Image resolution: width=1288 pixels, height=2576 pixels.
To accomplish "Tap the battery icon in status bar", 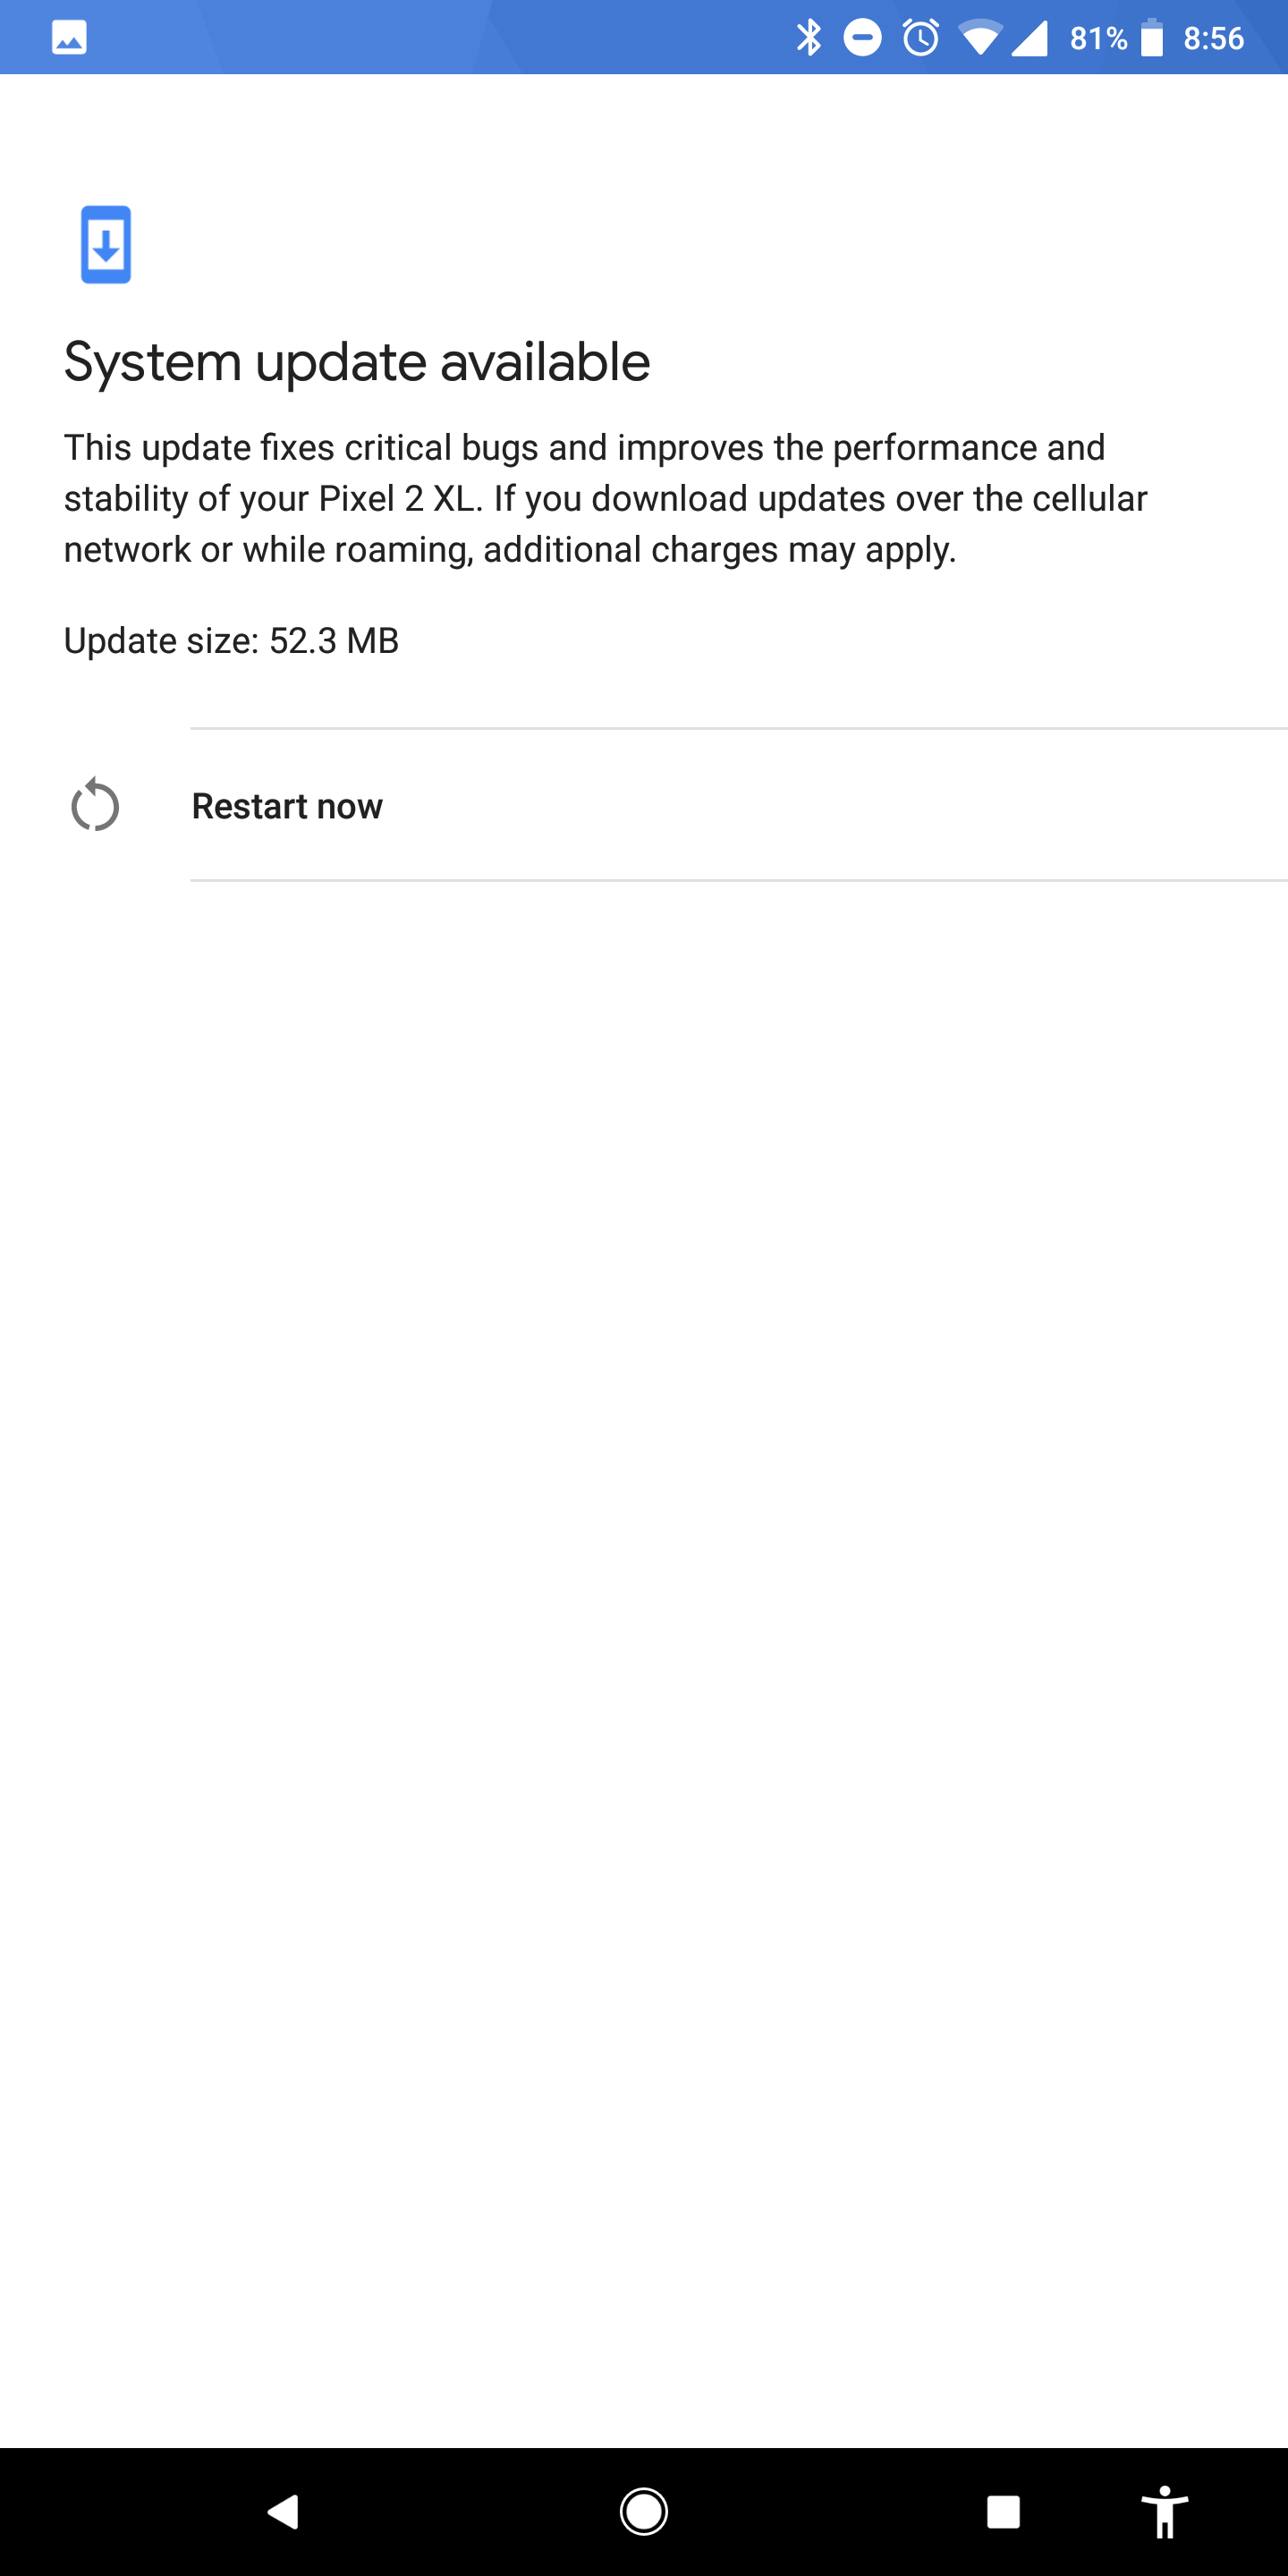I will (x=1152, y=38).
